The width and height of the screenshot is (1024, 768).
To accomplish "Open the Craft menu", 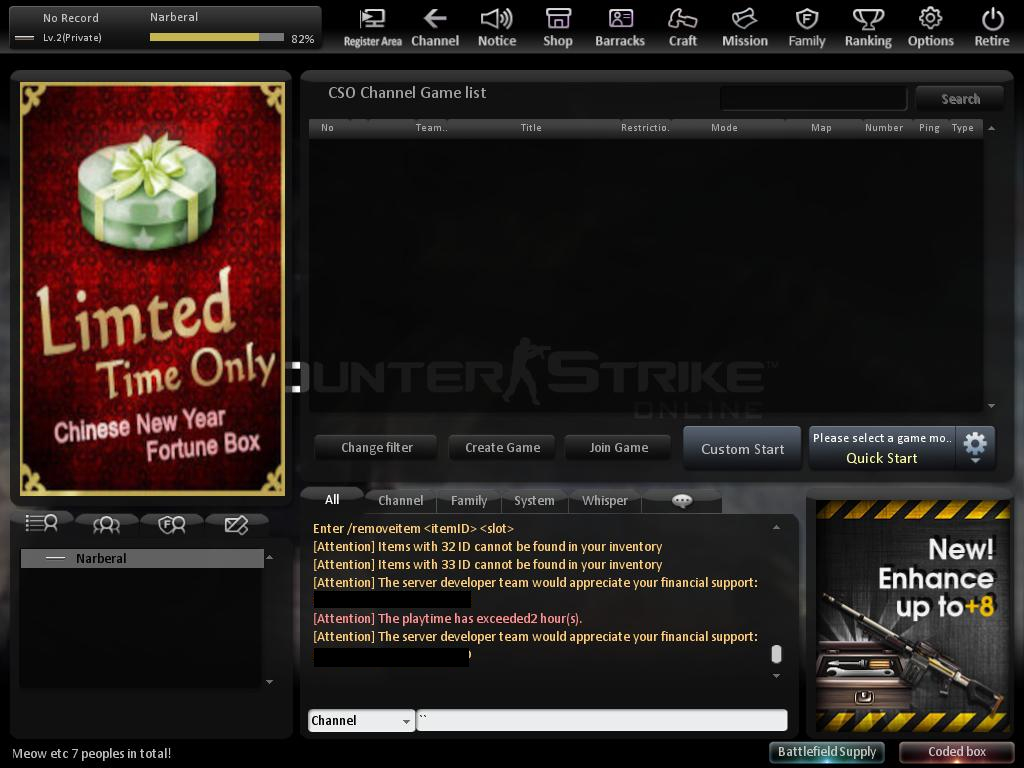I will point(682,28).
